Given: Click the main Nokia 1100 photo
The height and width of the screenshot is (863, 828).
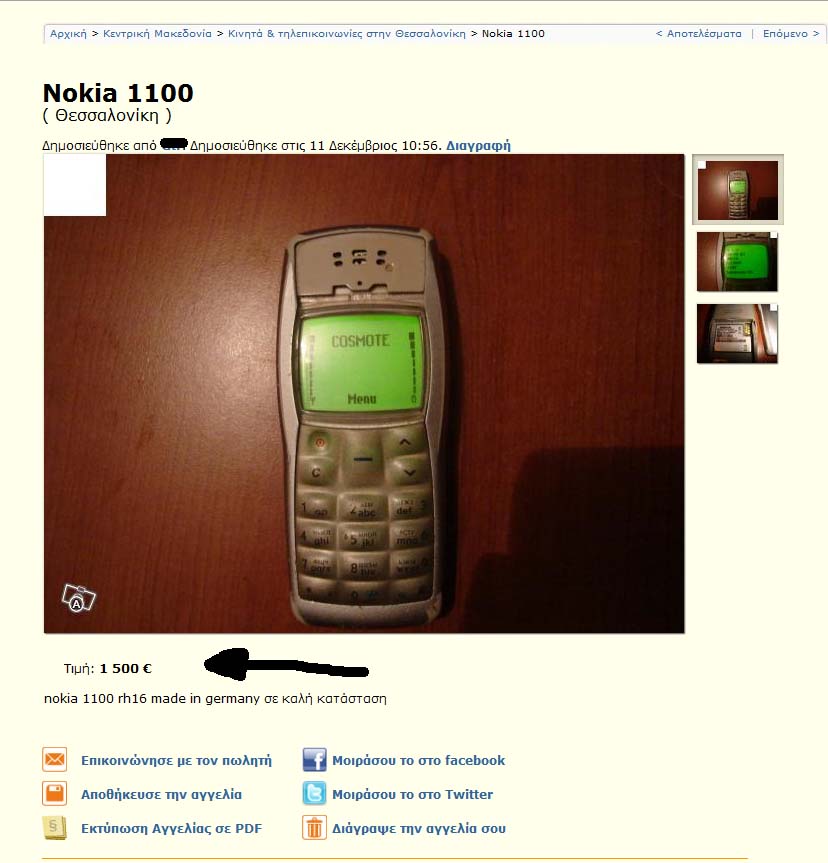Looking at the screenshot, I should pyautogui.click(x=364, y=394).
